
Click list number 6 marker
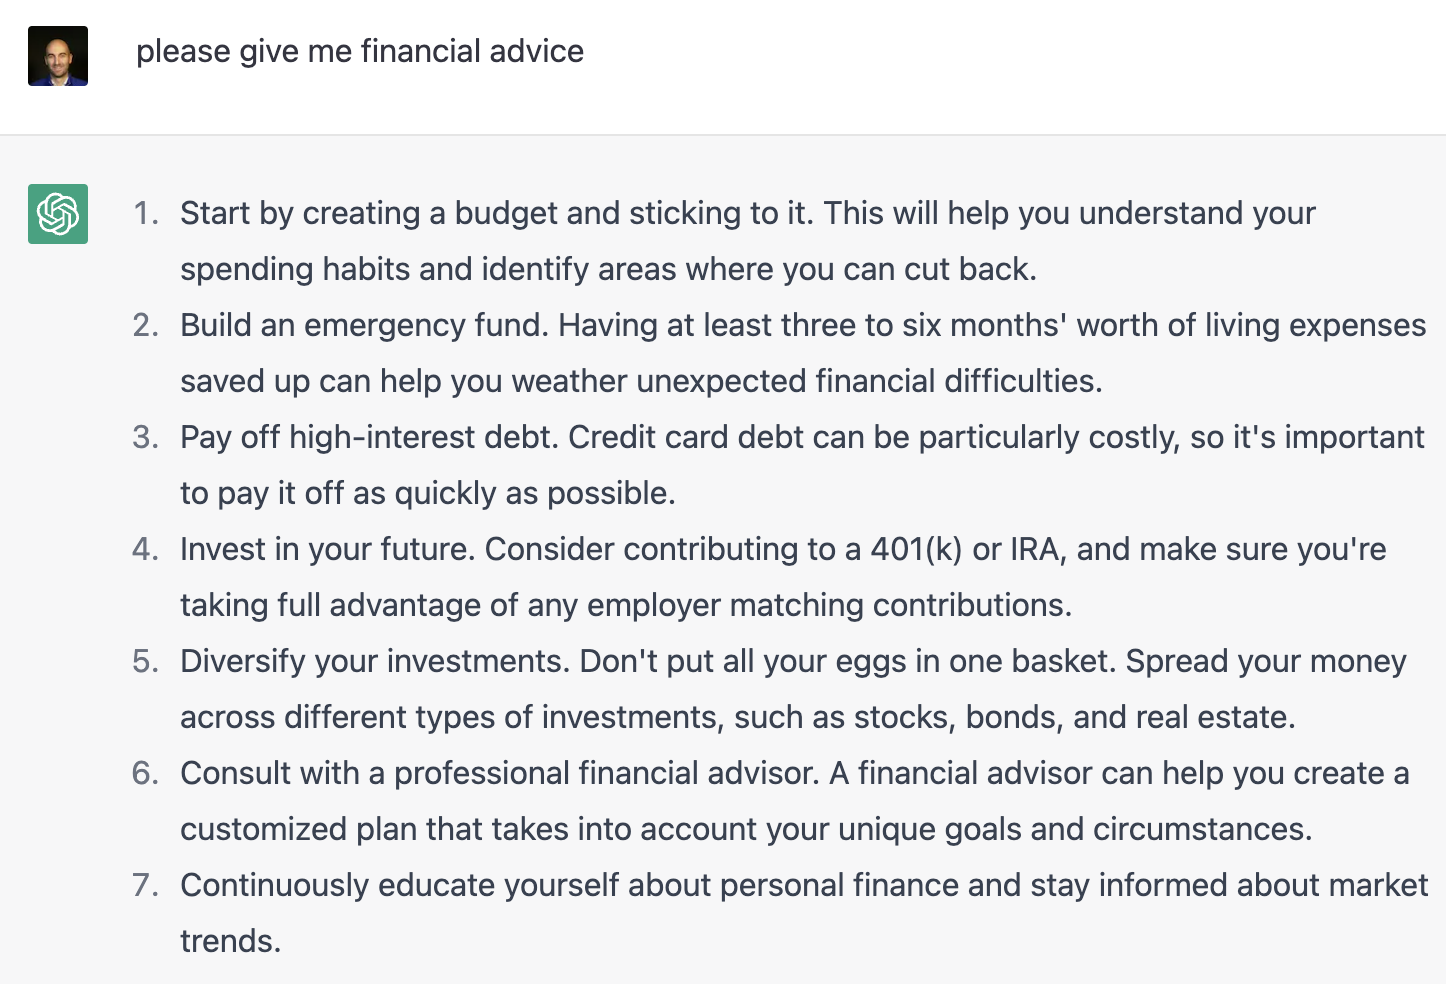pyautogui.click(x=146, y=773)
